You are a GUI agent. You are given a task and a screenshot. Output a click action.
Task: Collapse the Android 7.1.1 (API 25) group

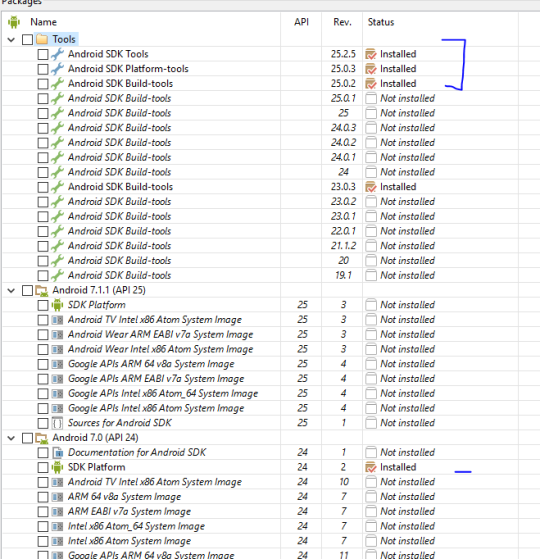coord(11,291)
